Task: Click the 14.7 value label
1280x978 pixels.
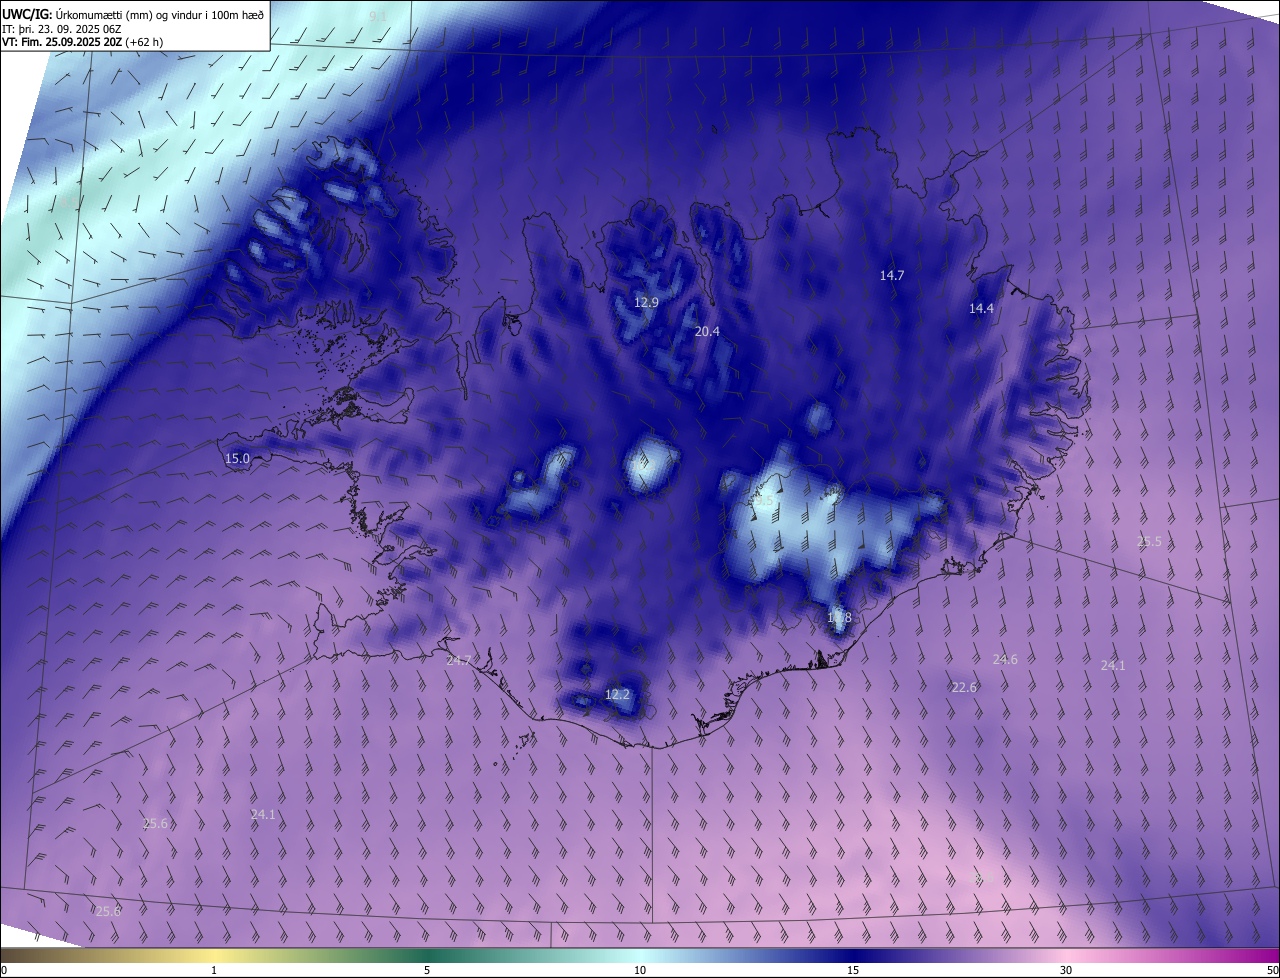Action: [892, 275]
